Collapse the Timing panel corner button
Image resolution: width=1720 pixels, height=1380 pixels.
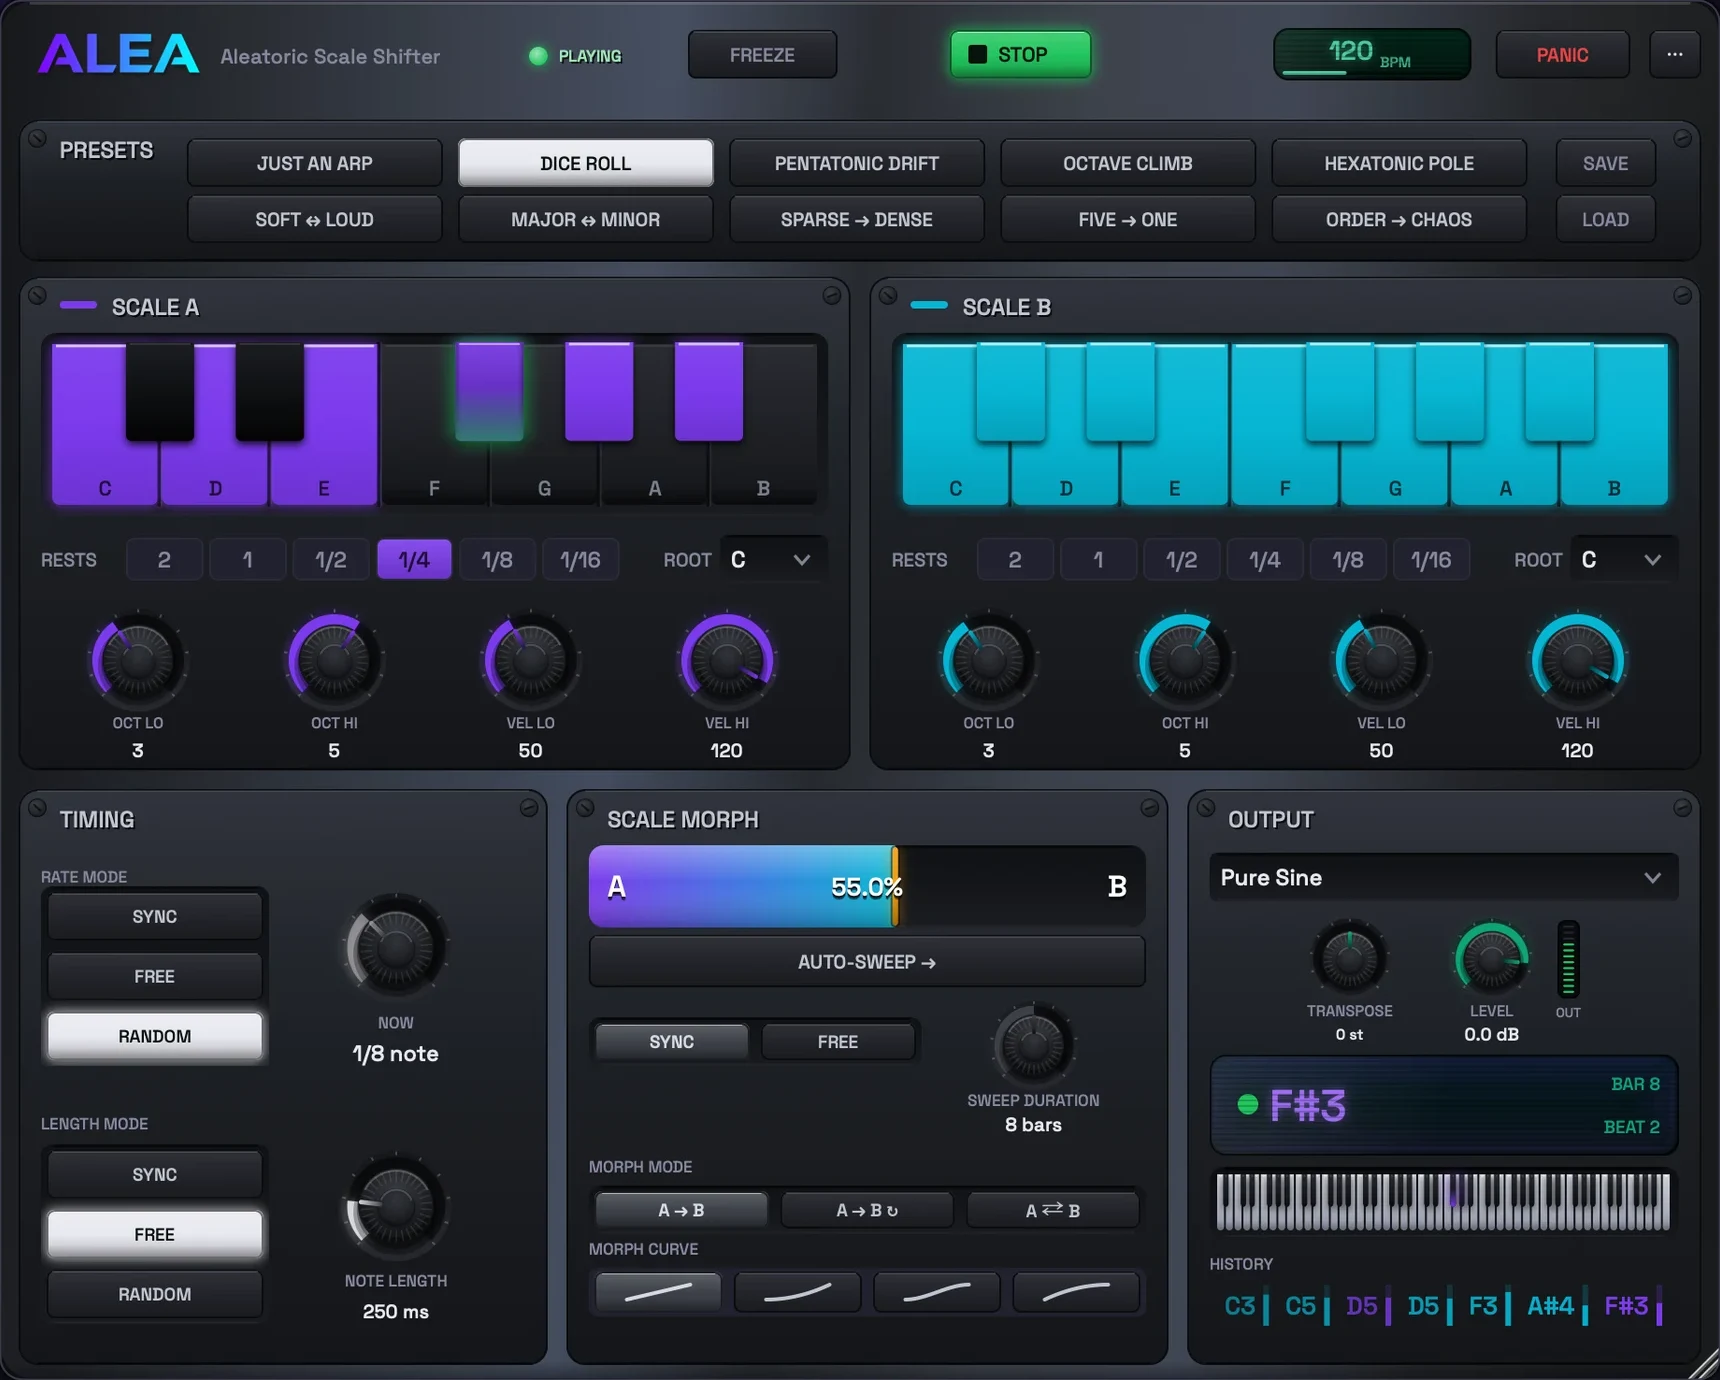[529, 808]
